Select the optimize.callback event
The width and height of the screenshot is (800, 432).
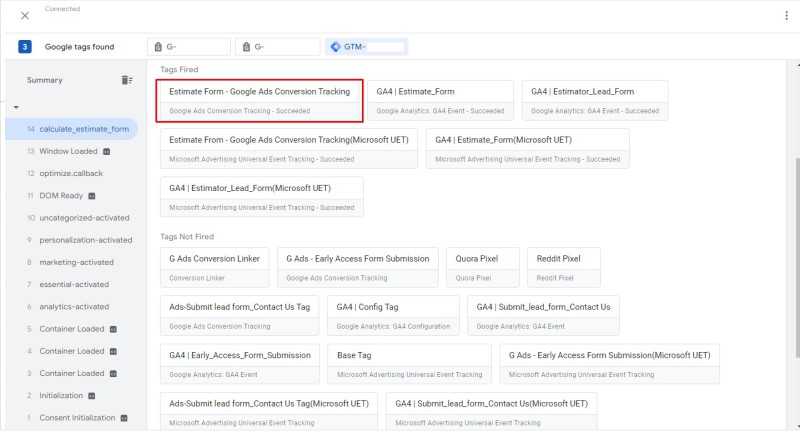click(70, 173)
